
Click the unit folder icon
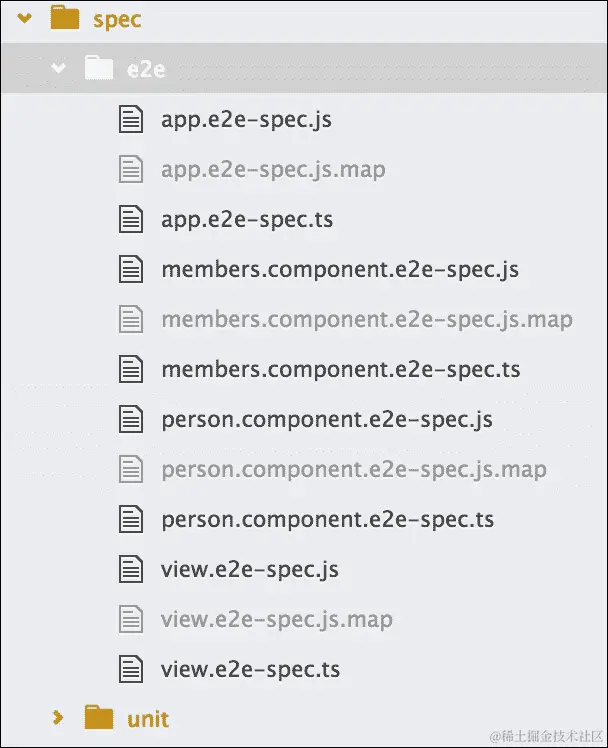tap(98, 718)
